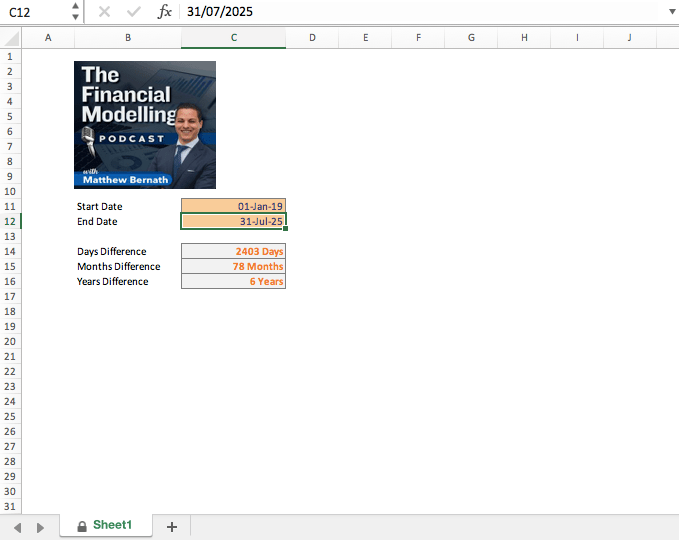The height and width of the screenshot is (540, 679).
Task: Click the fill handle on cell C12
Action: pyautogui.click(x=285, y=229)
